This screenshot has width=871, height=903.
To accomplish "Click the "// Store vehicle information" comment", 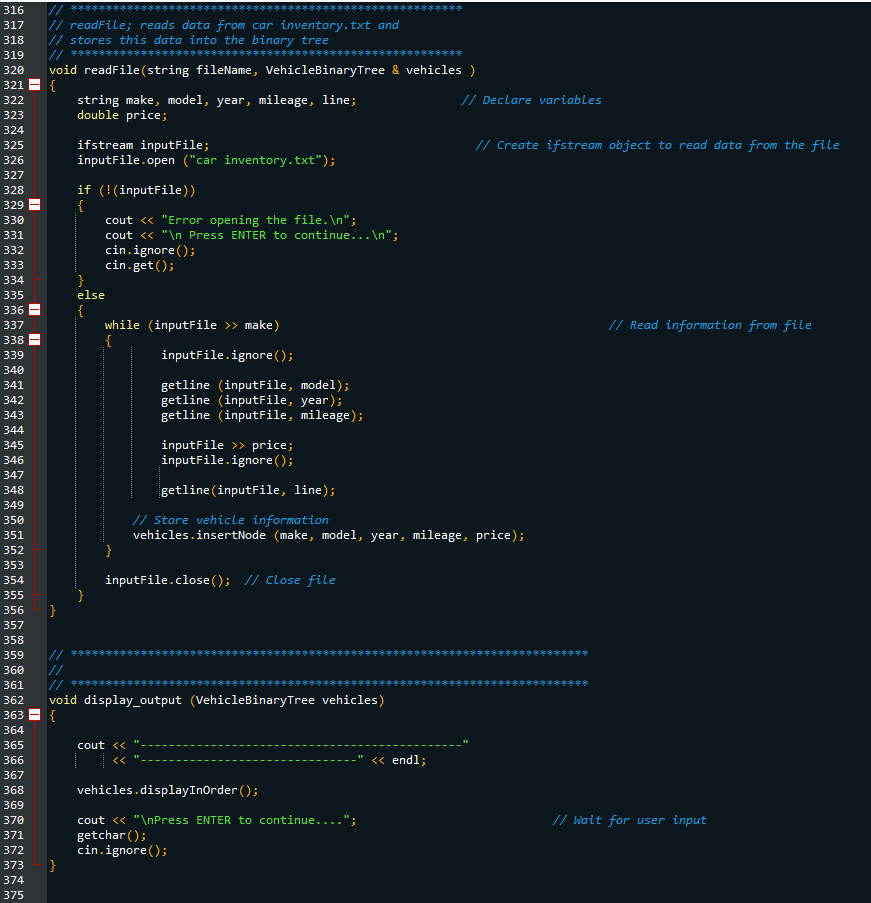I will [230, 520].
